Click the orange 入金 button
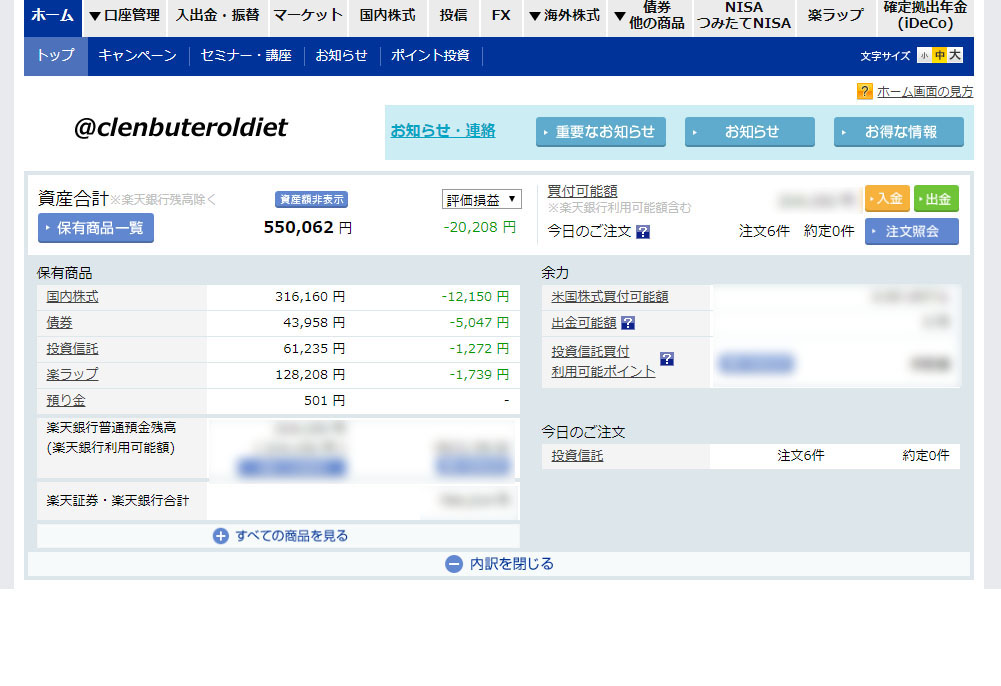This screenshot has height=686, width=1001. pyautogui.click(x=887, y=198)
